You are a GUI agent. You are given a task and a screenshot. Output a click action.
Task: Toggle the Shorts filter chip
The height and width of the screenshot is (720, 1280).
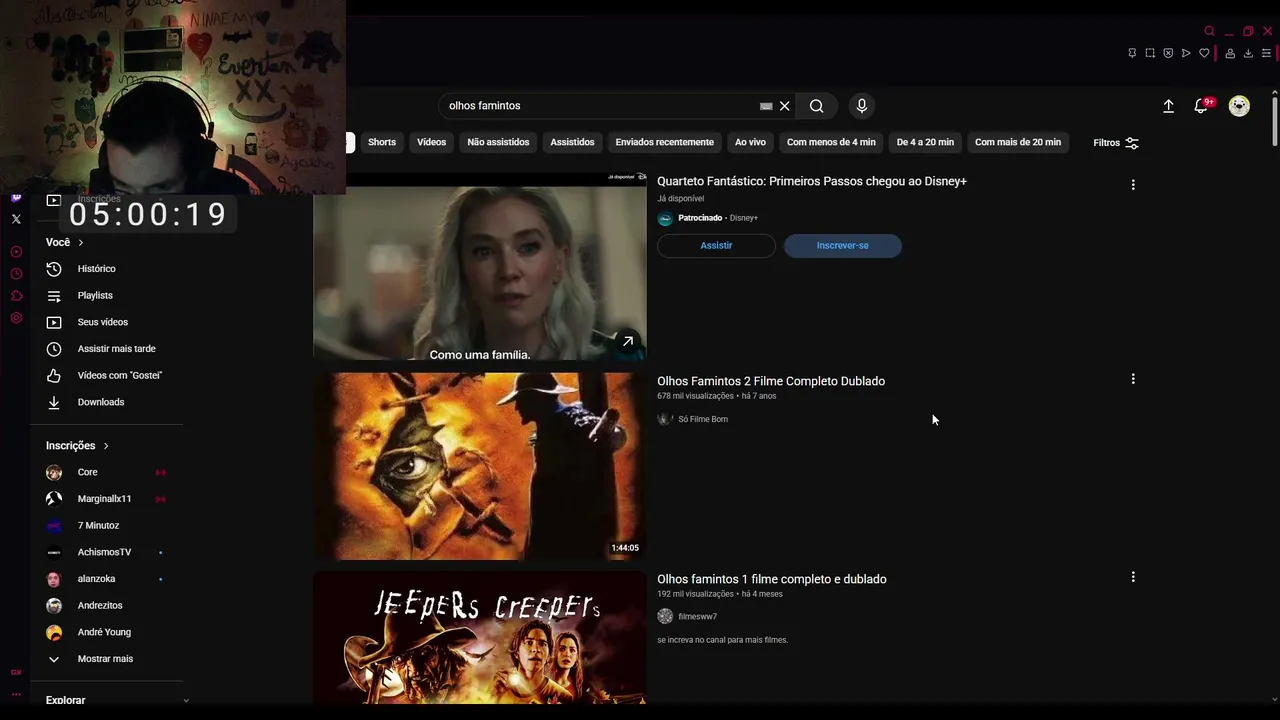click(x=382, y=142)
